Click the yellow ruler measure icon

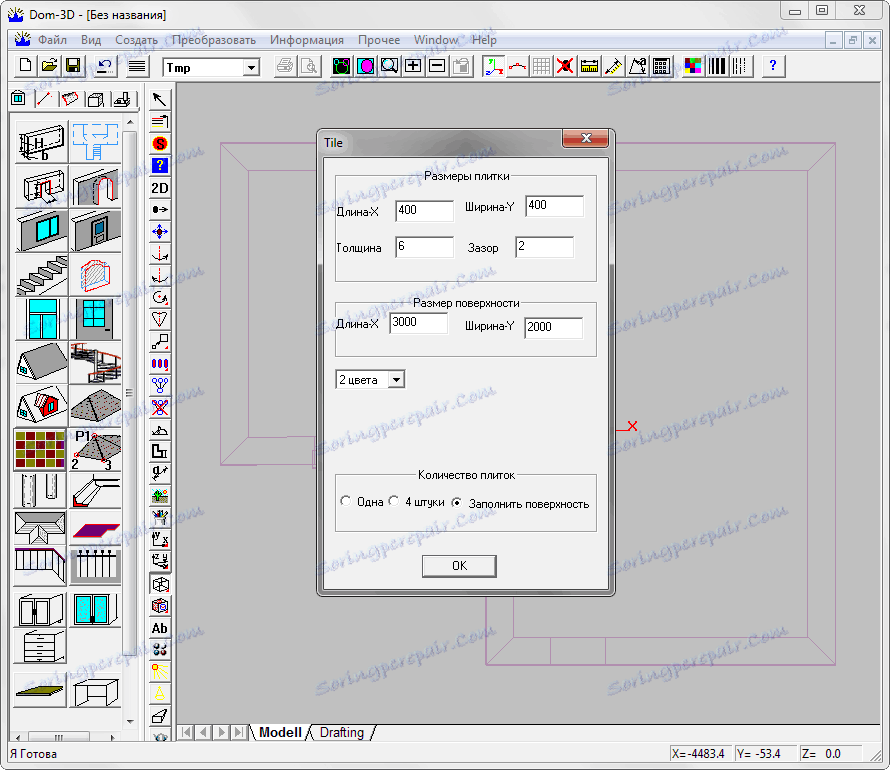[x=589, y=66]
